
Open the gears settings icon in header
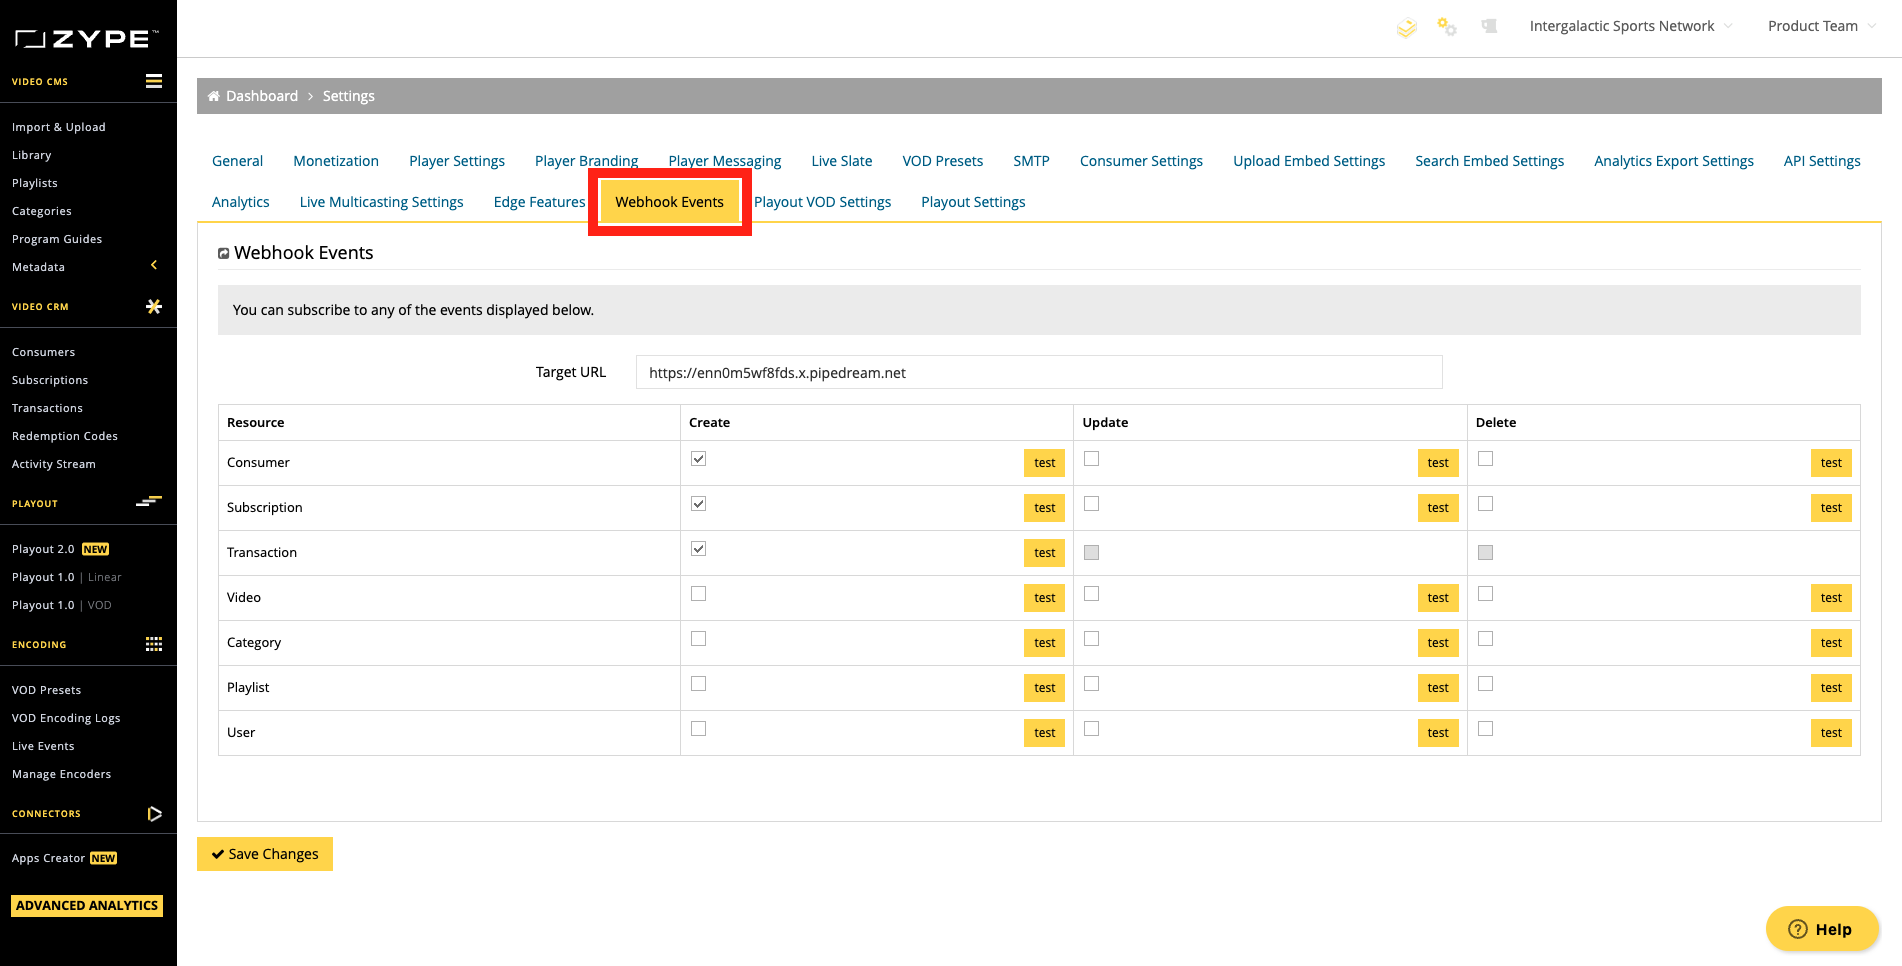click(1447, 27)
